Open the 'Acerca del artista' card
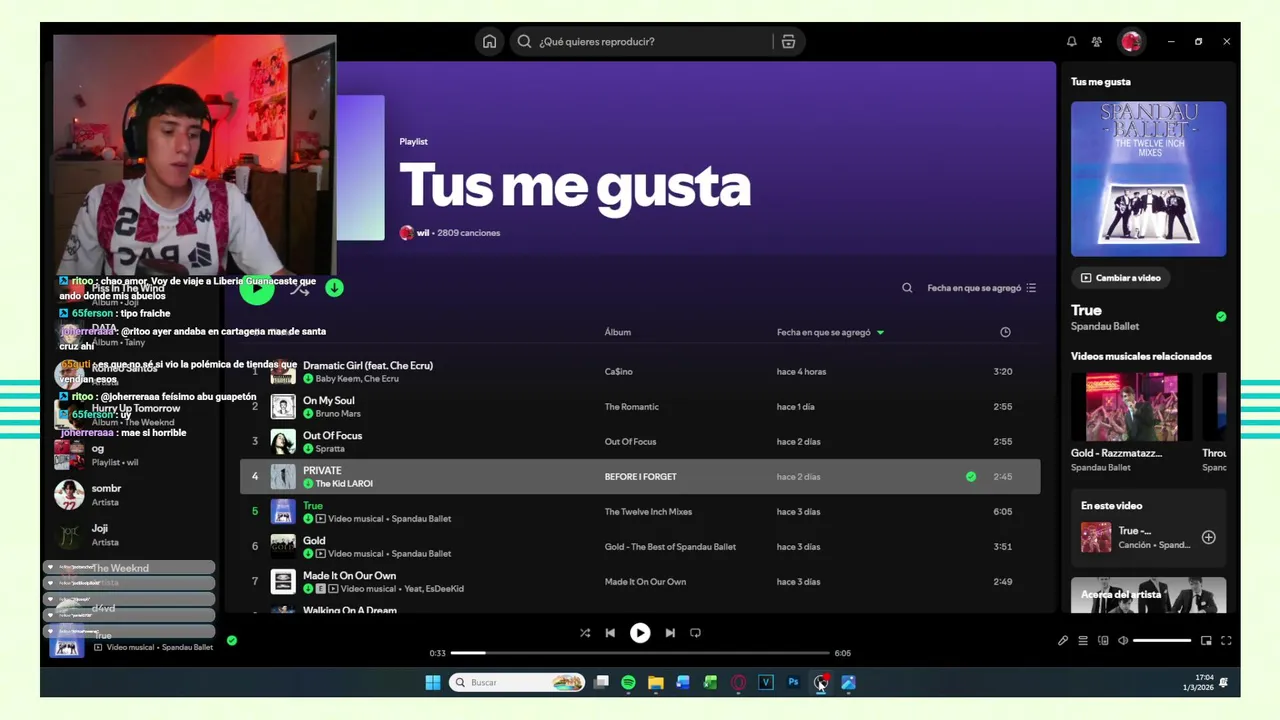 pos(1148,595)
